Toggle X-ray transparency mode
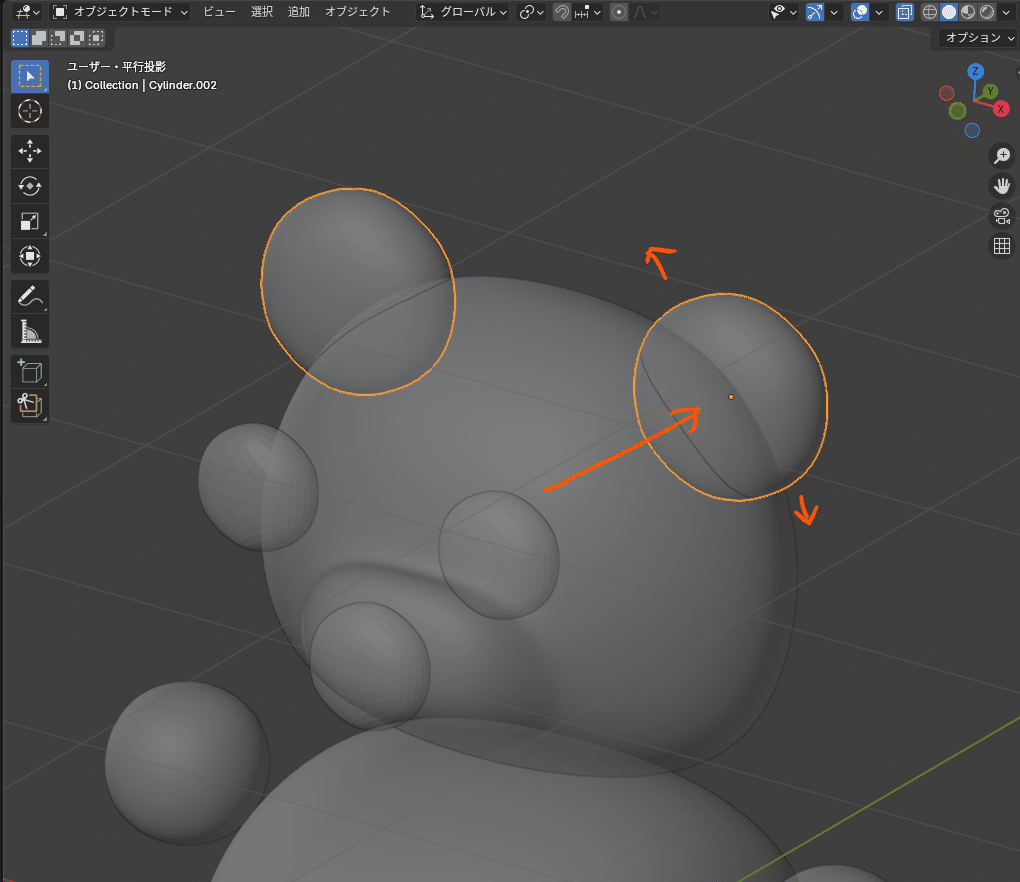This screenshot has width=1020, height=882. click(x=904, y=12)
